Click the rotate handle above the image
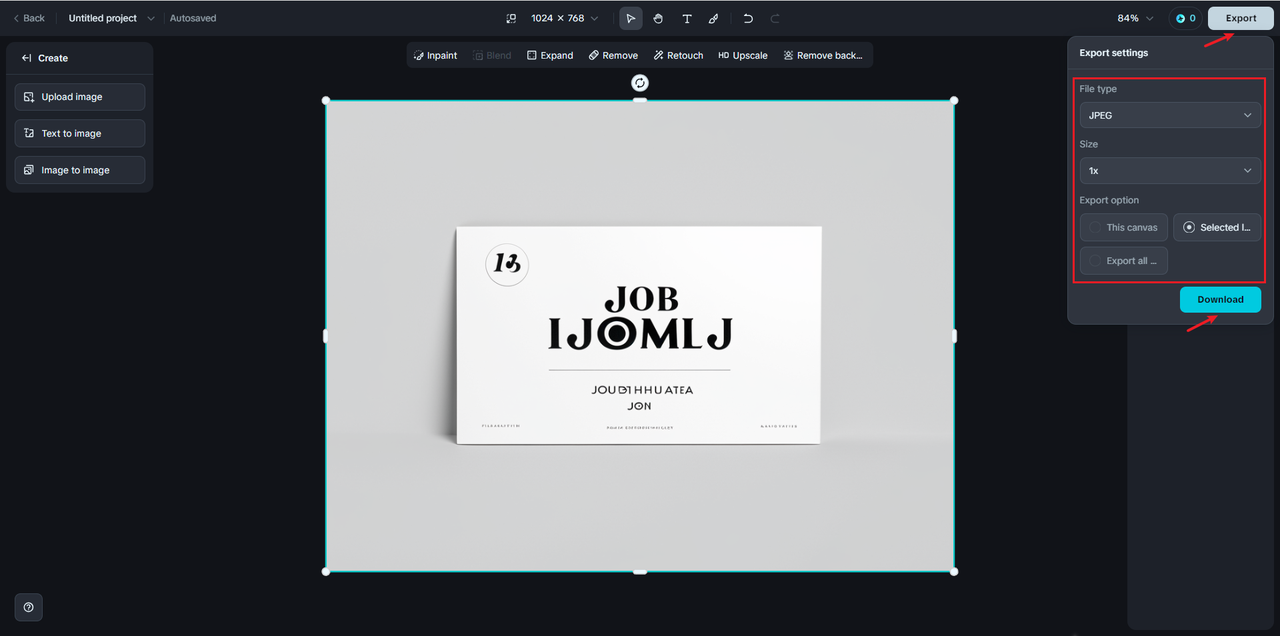1280x636 pixels. tap(640, 83)
